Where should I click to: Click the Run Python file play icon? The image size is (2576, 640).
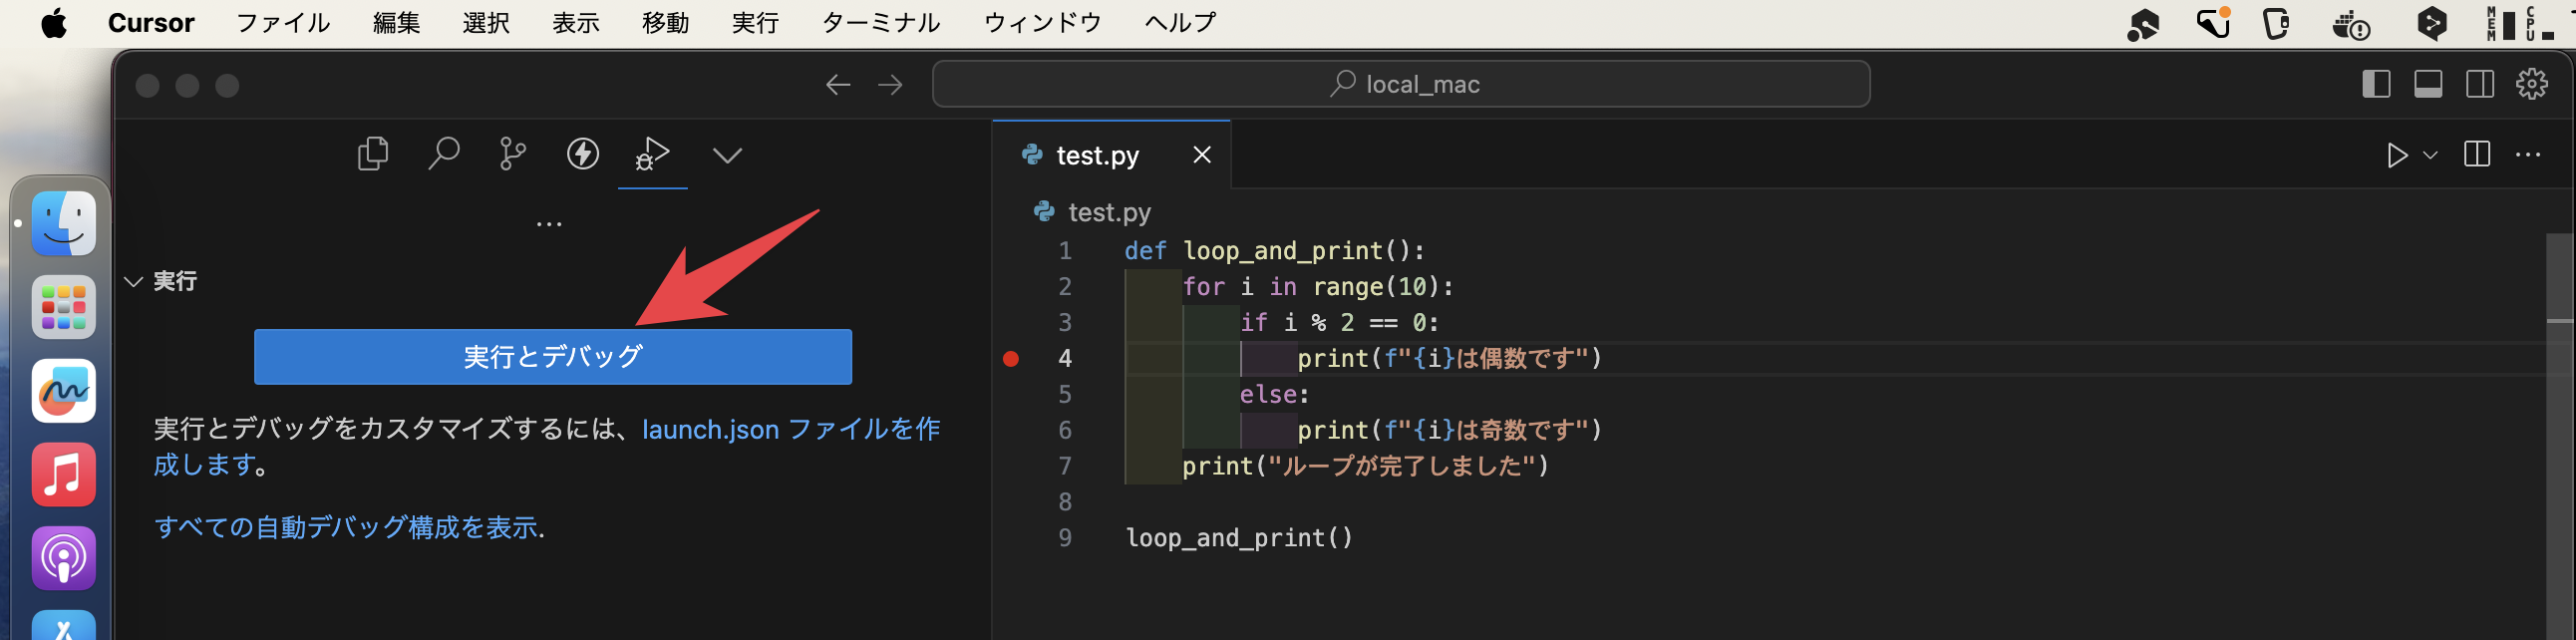pos(2396,155)
